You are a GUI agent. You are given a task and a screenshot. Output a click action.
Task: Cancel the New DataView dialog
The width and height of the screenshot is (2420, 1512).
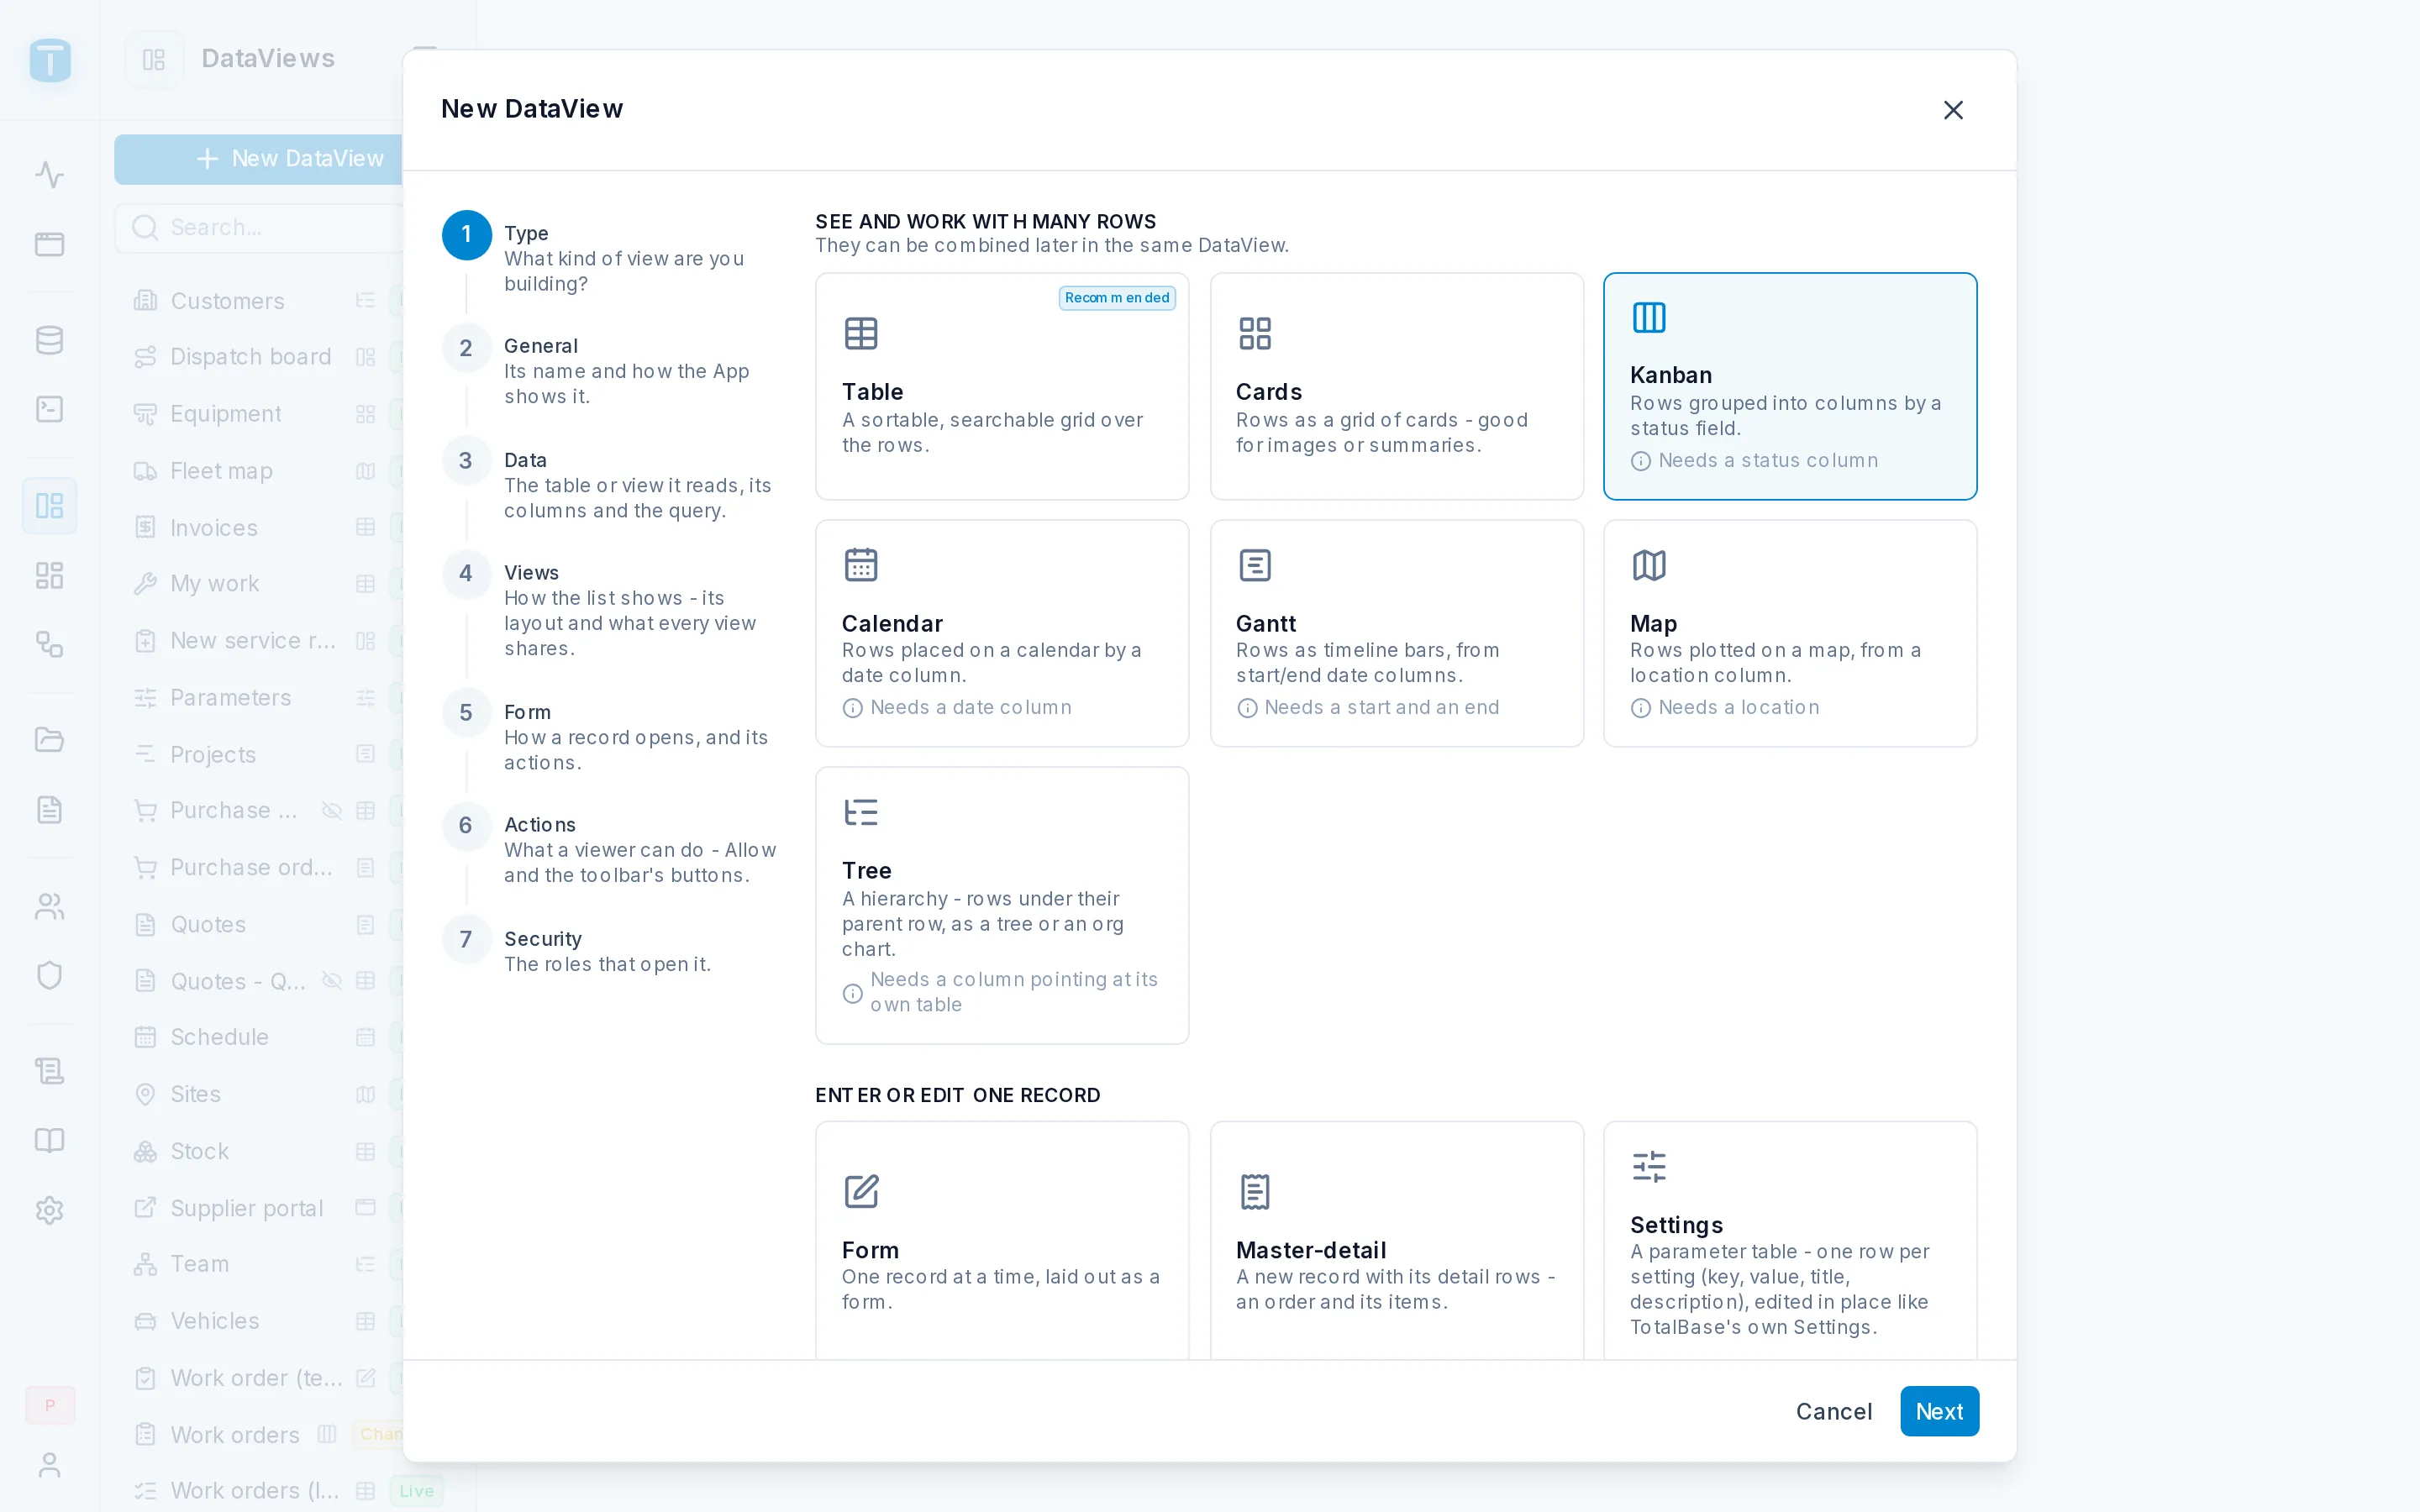[1833, 1411]
